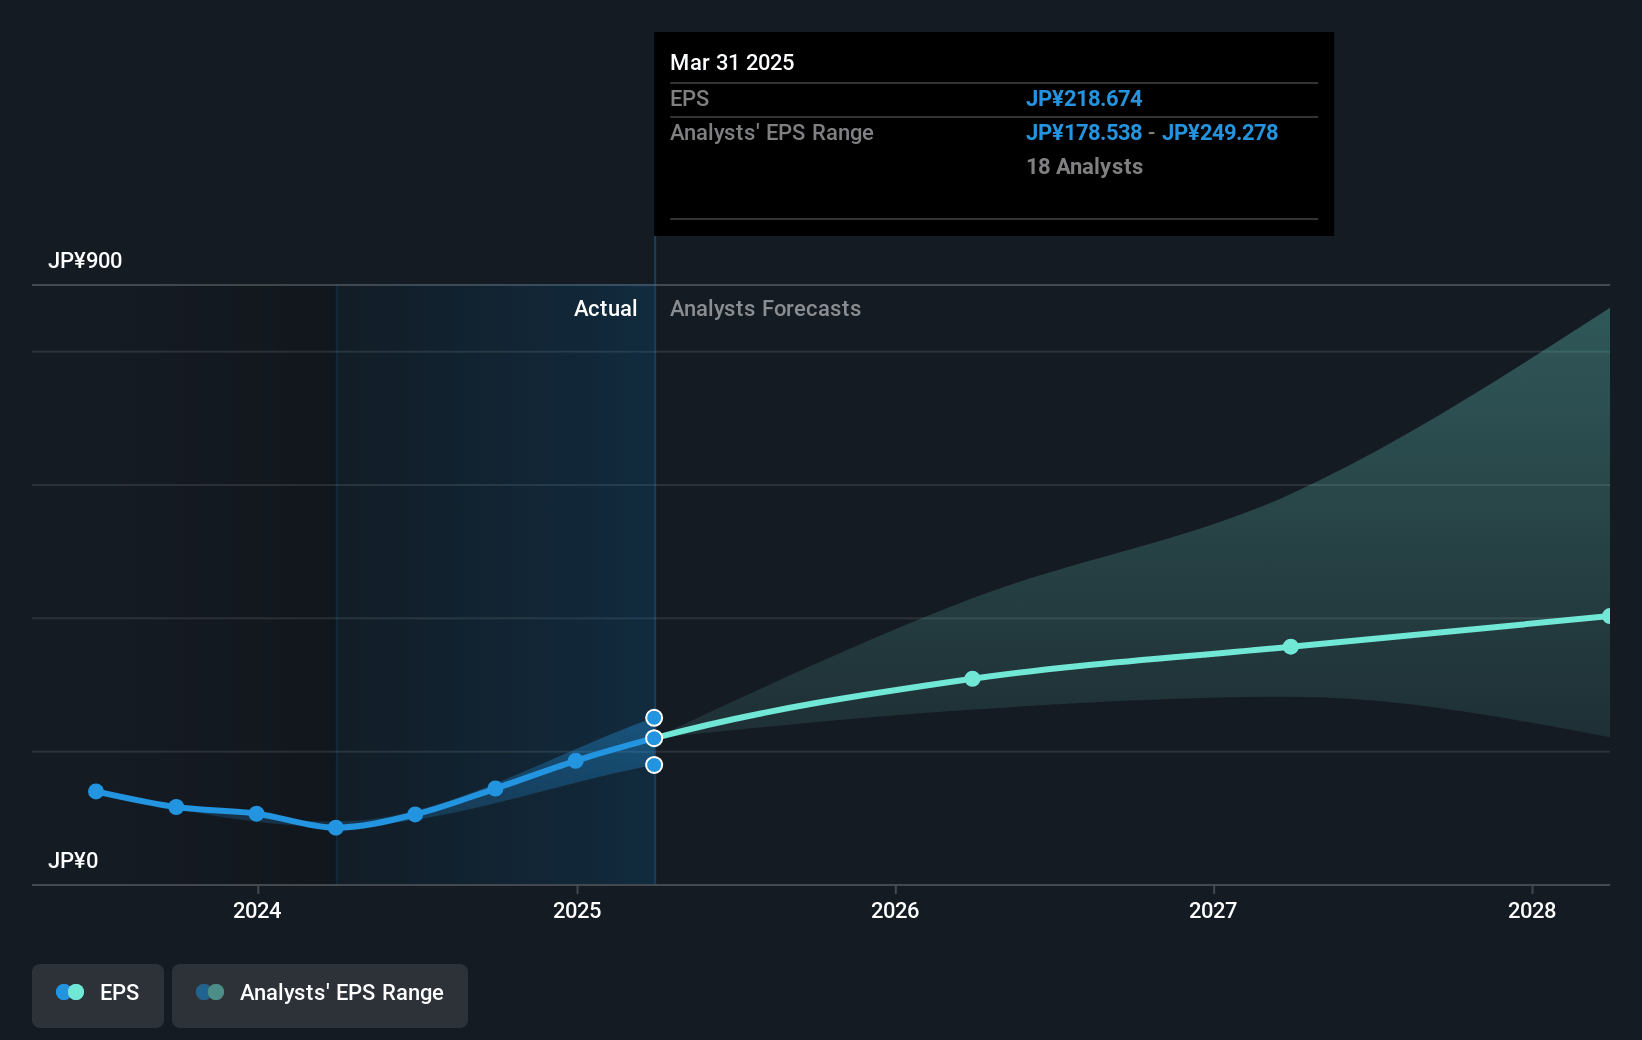Image resolution: width=1642 pixels, height=1040 pixels.
Task: Click the Mar 31 2025 tooltip date
Action: (x=732, y=63)
